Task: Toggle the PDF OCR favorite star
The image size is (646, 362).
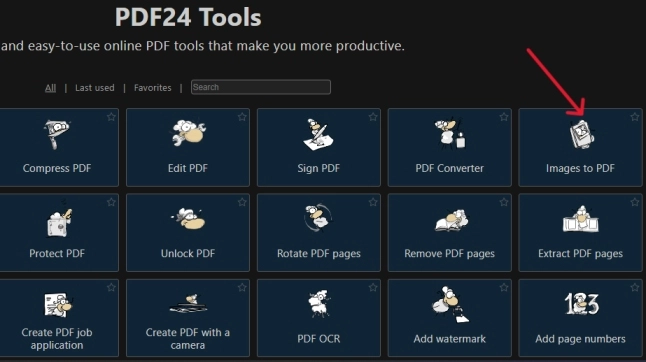Action: 373,287
